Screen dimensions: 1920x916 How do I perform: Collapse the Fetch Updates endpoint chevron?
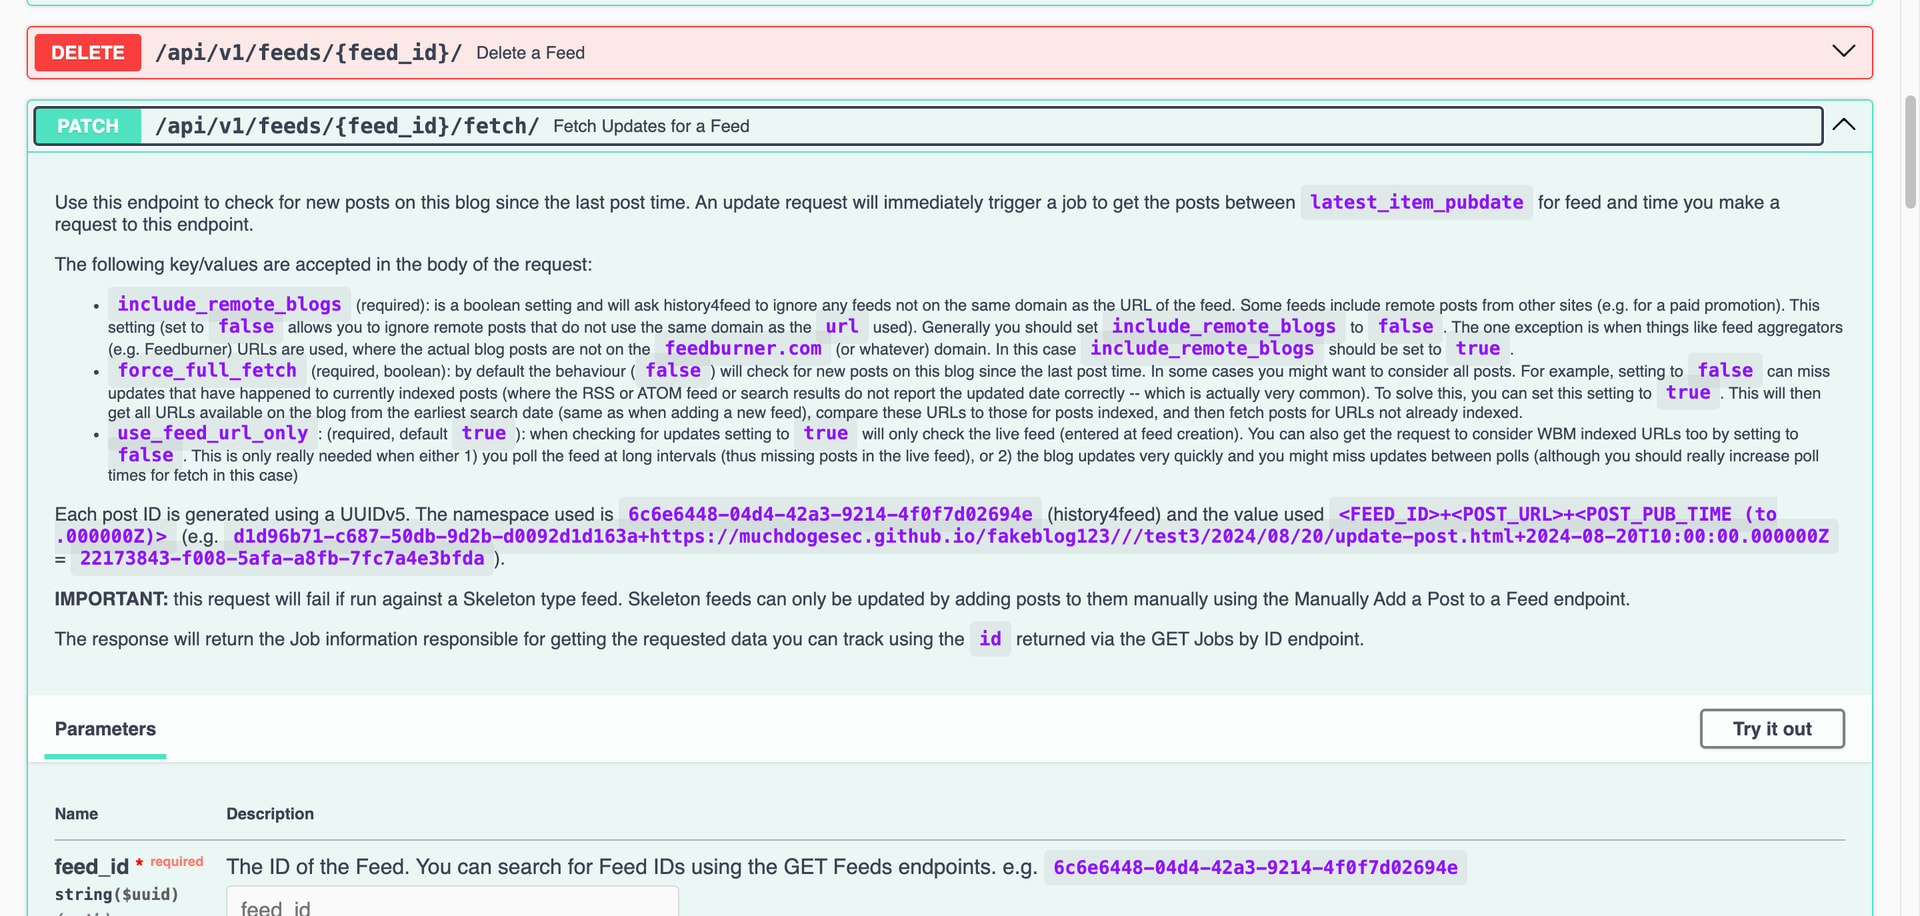[1843, 125]
